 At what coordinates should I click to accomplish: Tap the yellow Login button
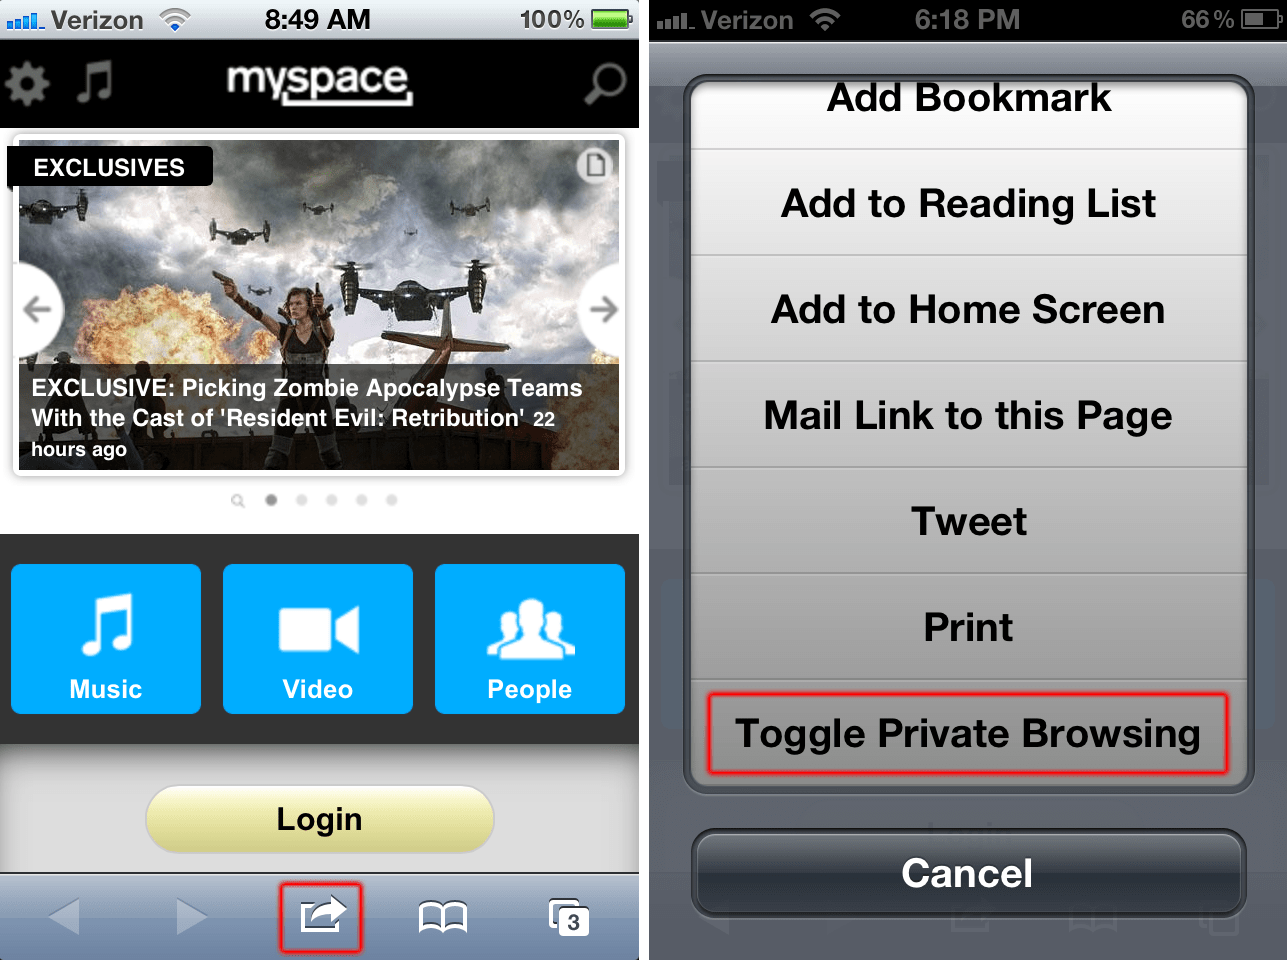point(320,819)
